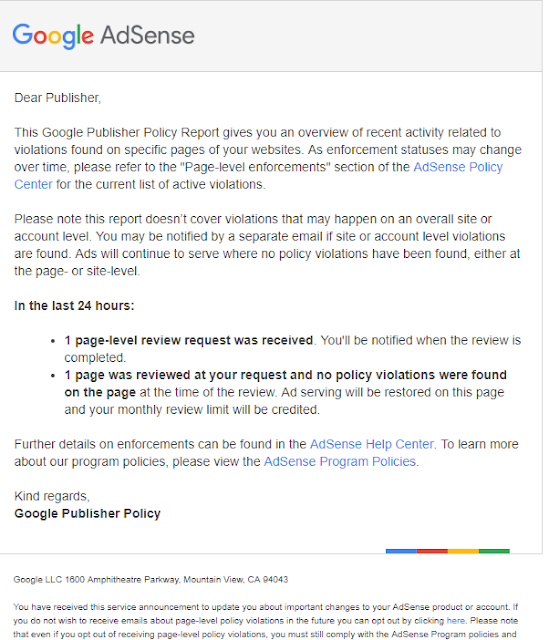Click the red segment of color bar

432,551
